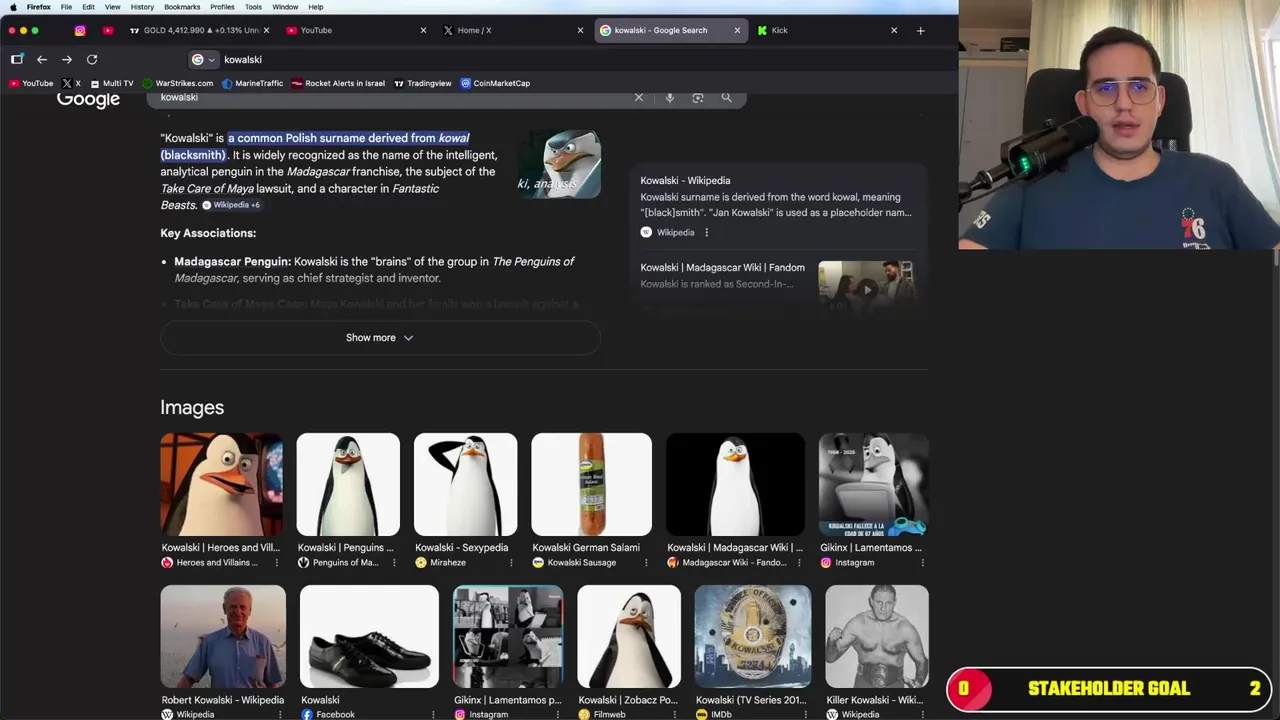Open the Penguins of Madagascar image result
The width and height of the screenshot is (1280, 720).
348,484
